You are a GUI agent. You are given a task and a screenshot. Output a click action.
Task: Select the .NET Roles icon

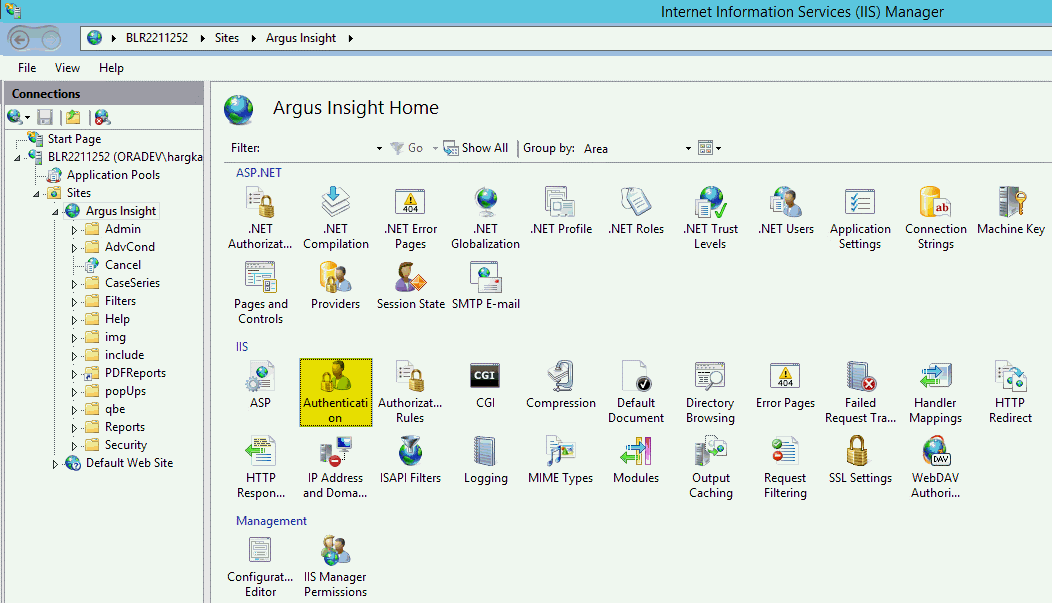(635, 211)
